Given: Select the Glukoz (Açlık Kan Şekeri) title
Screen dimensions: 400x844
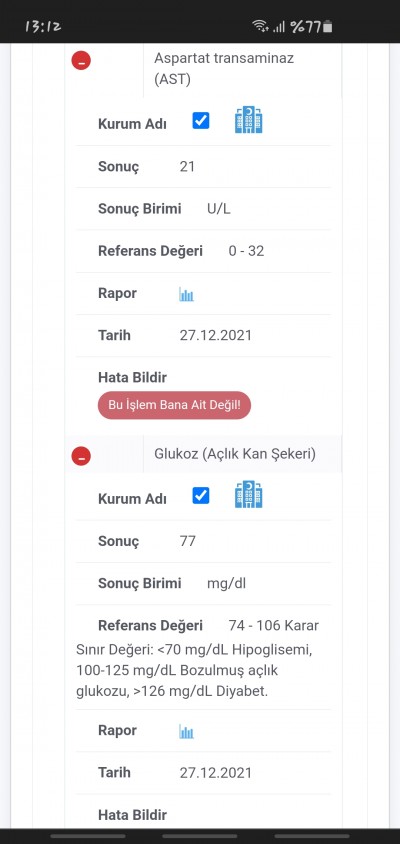Looking at the screenshot, I should [235, 454].
